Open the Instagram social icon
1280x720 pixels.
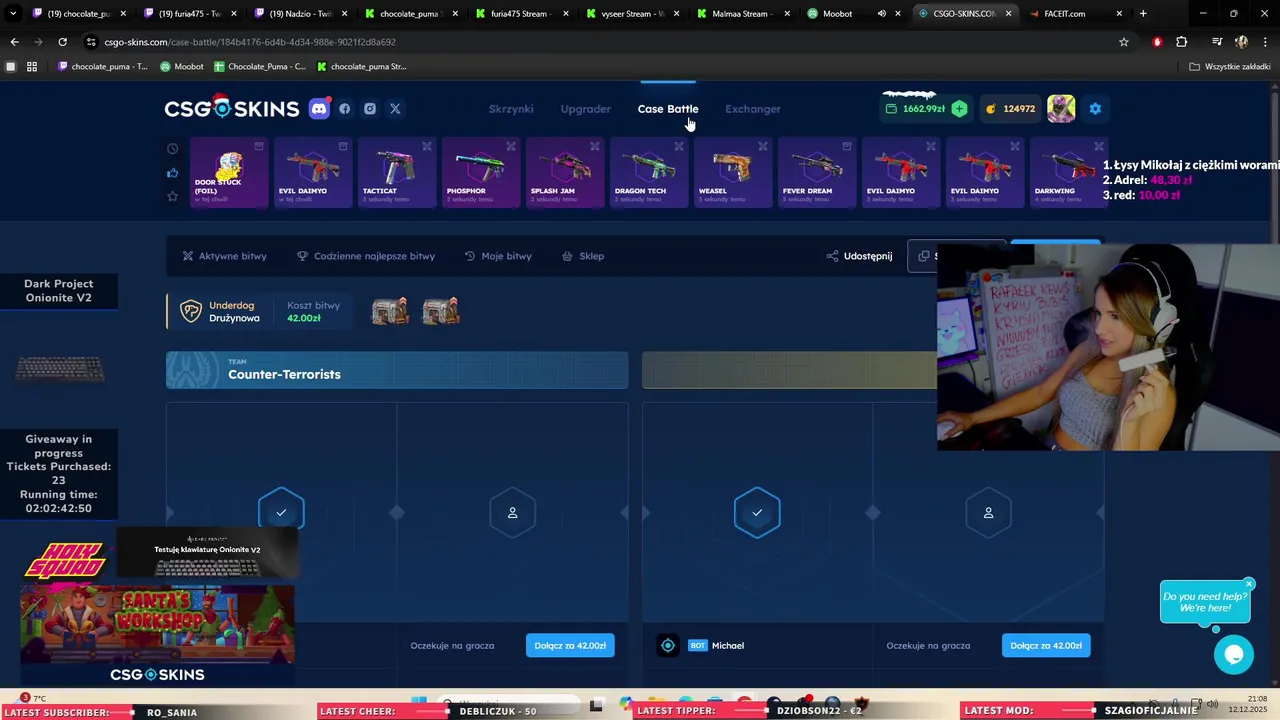click(x=370, y=109)
